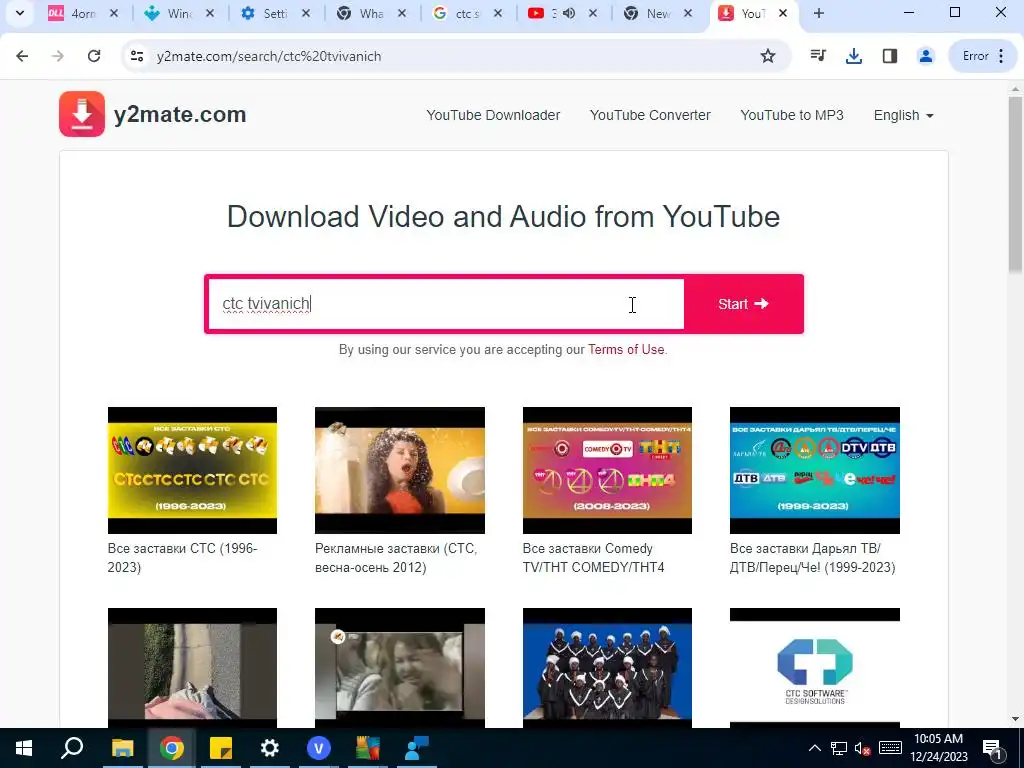1024x768 pixels.
Task: Toggle the Chrome side panel
Action: (x=889, y=56)
